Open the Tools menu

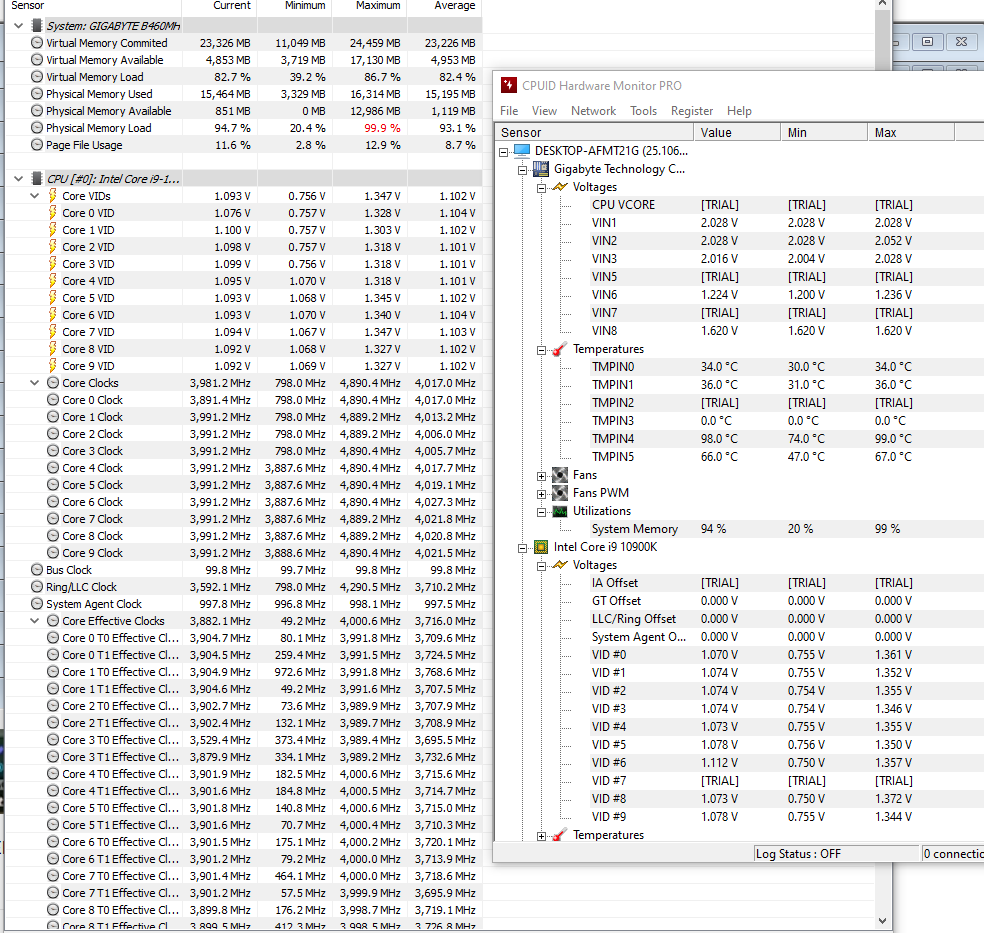click(643, 111)
